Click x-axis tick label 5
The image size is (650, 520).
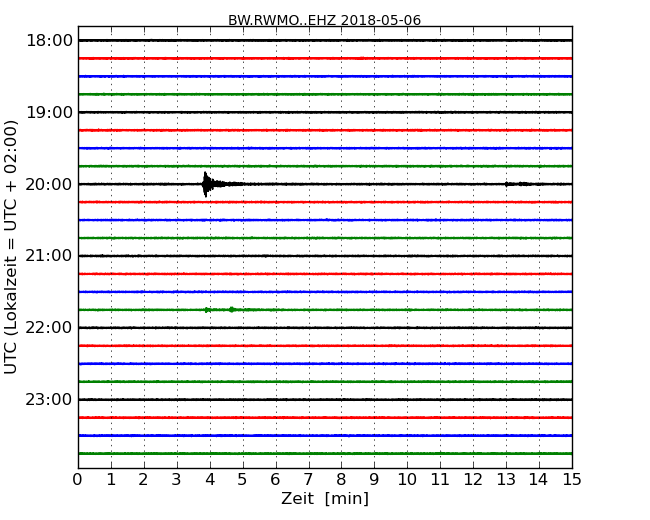[242, 480]
